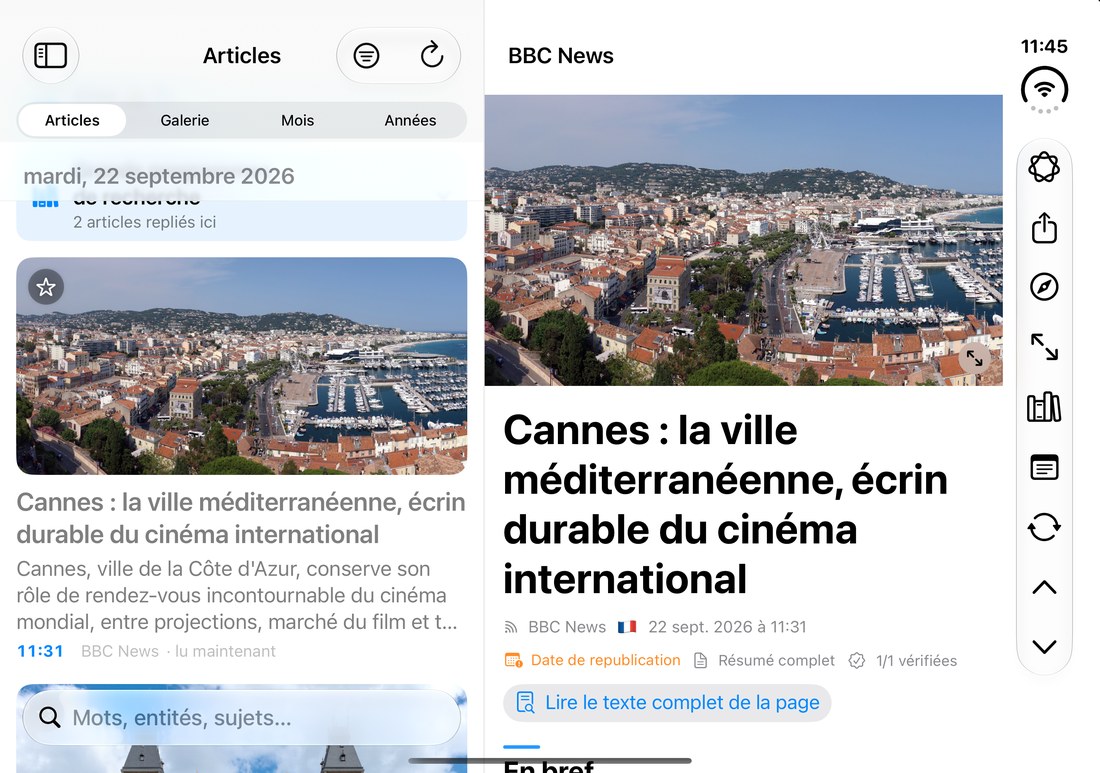Click the Cannes hero image in reader
Screen dimensions: 1100x773
coord(744,240)
